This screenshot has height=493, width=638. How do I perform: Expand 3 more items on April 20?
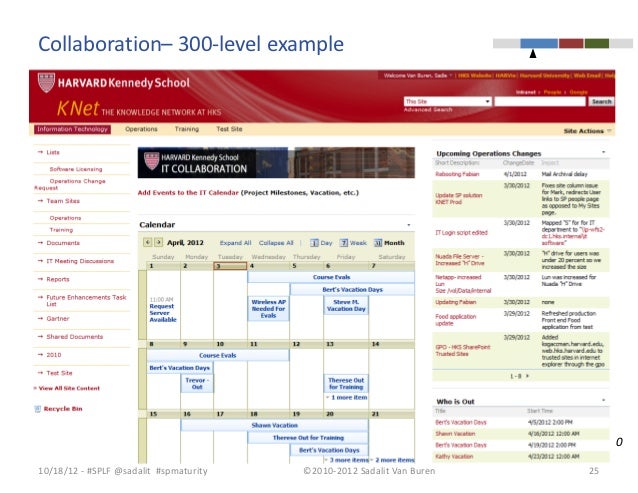pos(347,460)
